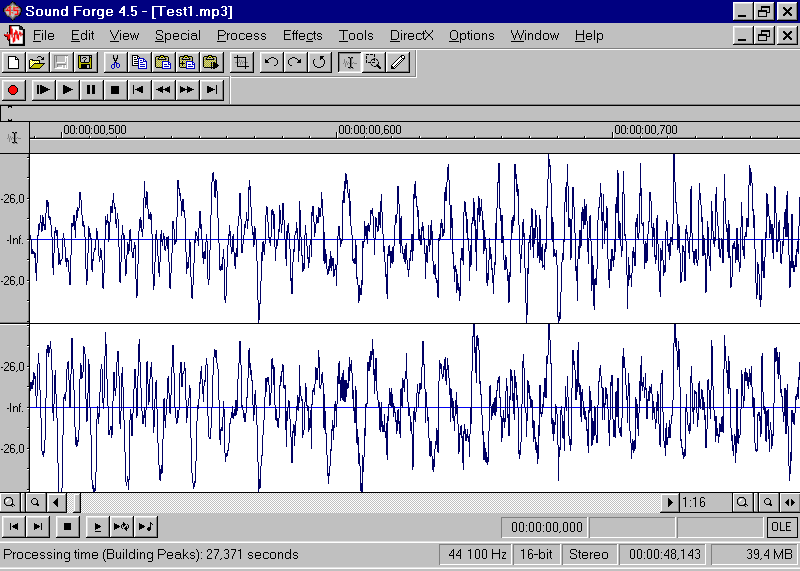Click the Crop/Trim tool icon
Viewport: 800px width, 571px height.
241,62
